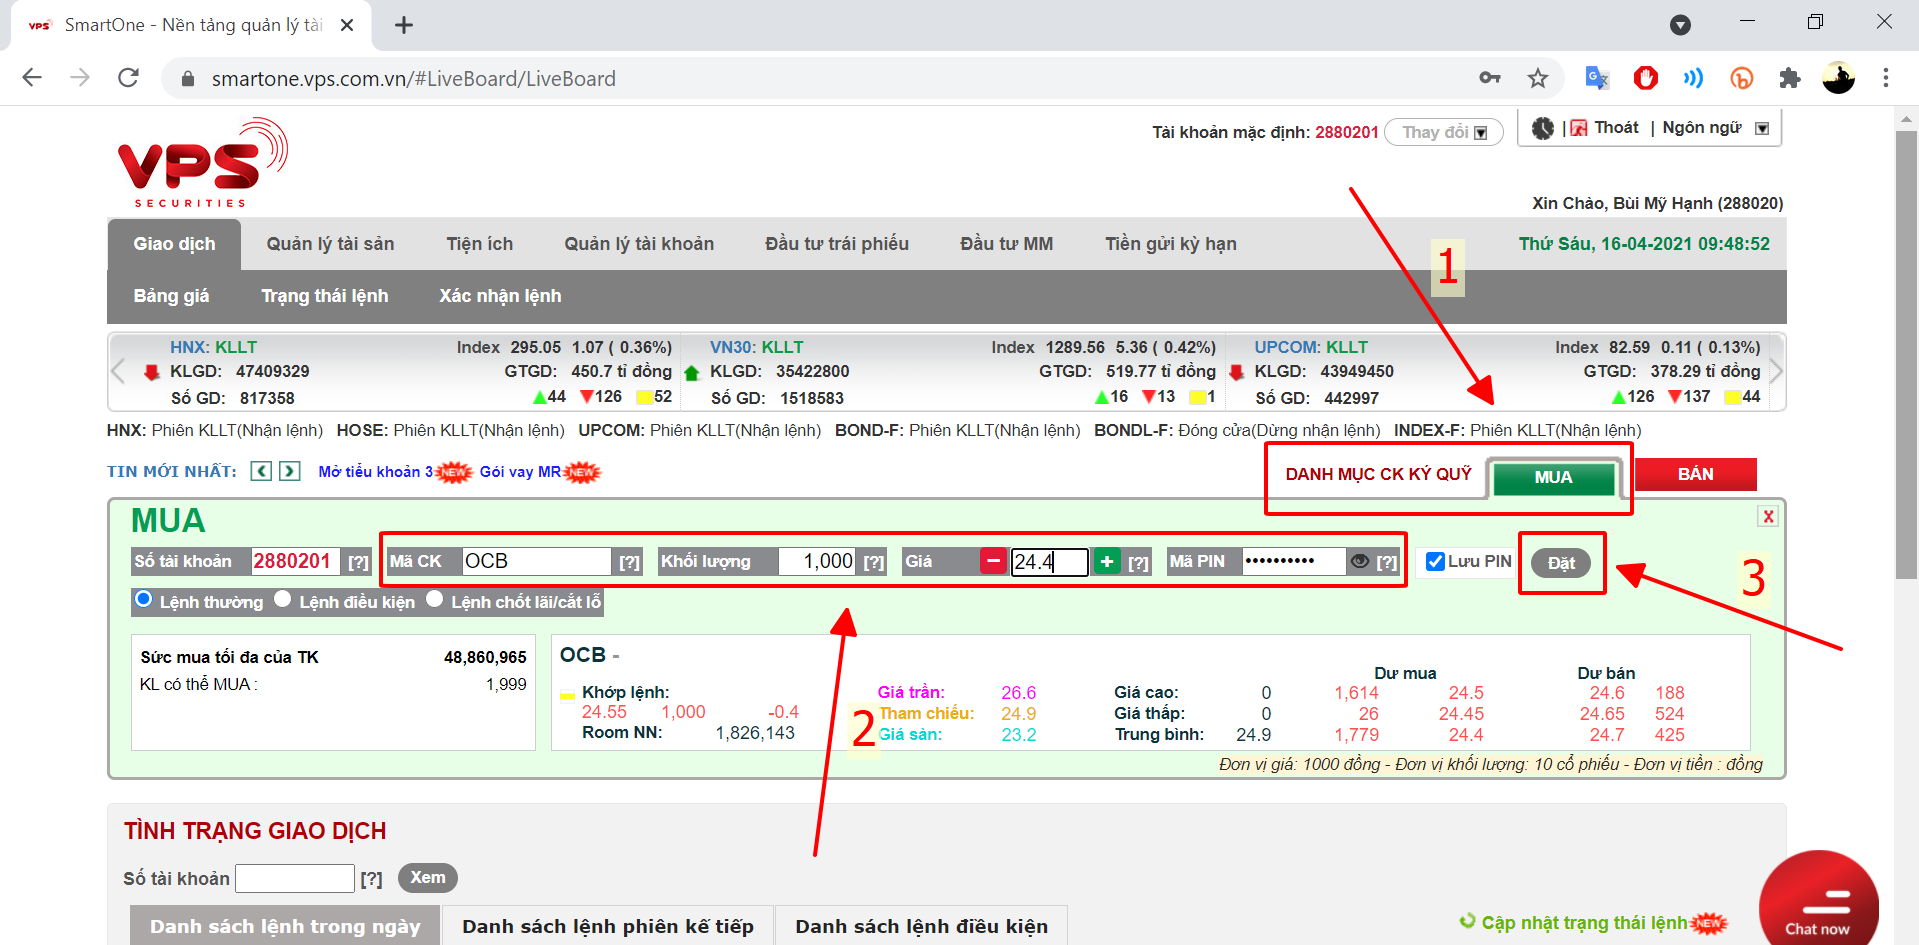
Task: Increase price with the green plus button
Action: [x=1107, y=561]
